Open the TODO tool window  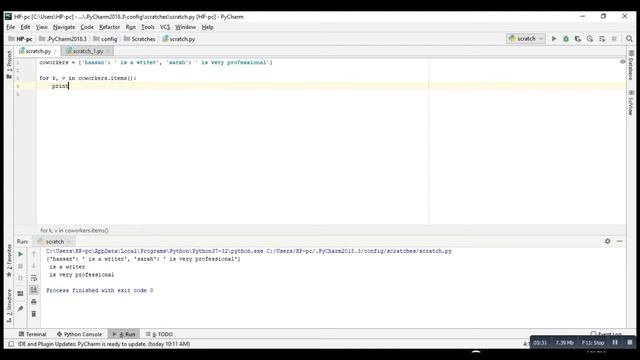pos(159,334)
